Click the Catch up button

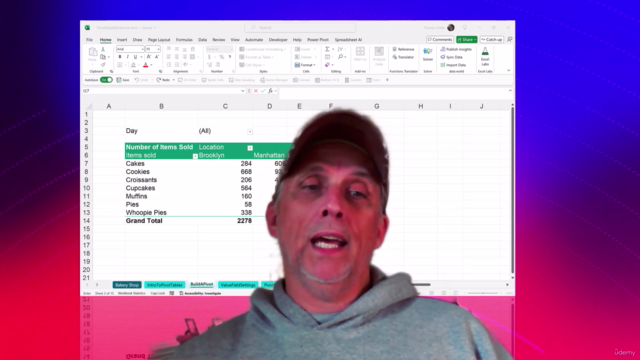(491, 40)
